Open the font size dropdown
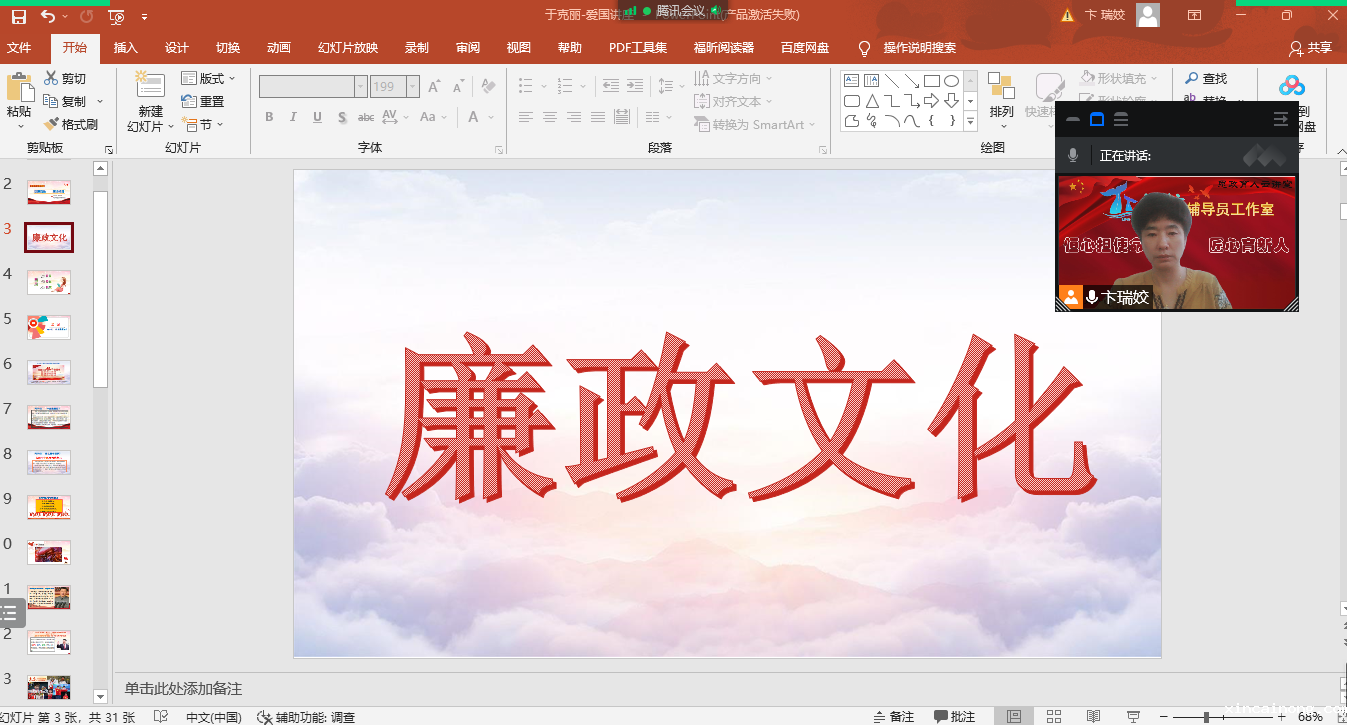 [x=413, y=87]
